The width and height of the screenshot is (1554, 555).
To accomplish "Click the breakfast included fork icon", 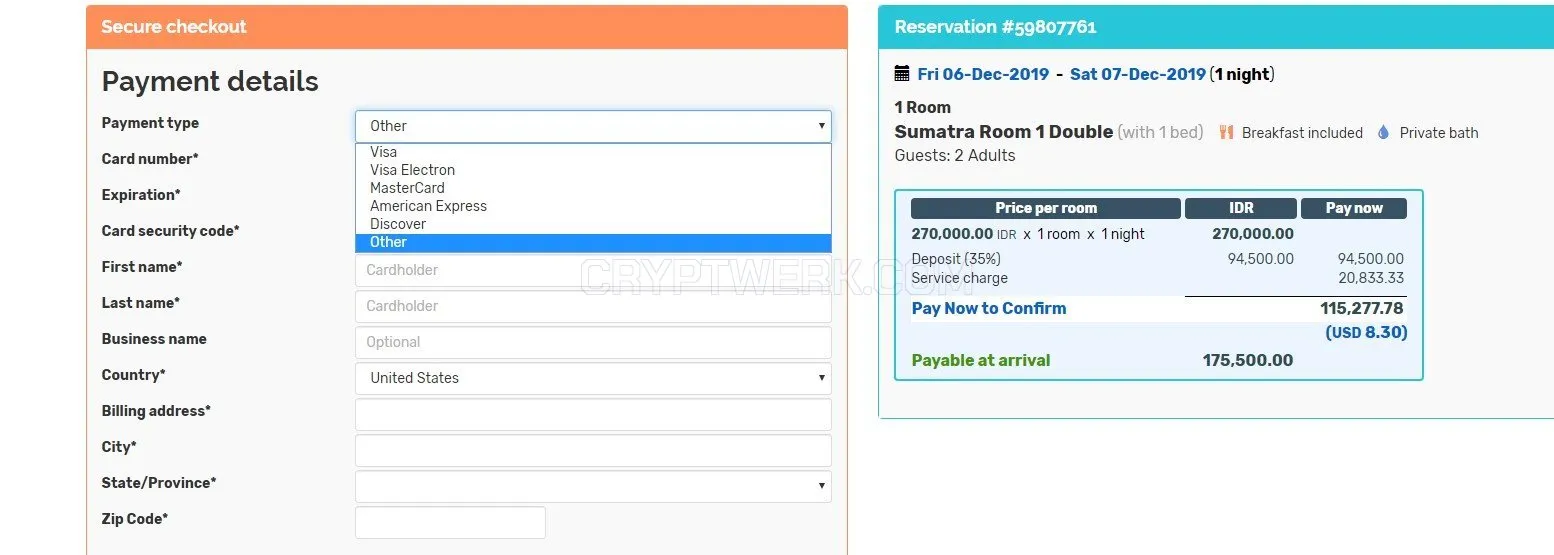I will point(1226,132).
